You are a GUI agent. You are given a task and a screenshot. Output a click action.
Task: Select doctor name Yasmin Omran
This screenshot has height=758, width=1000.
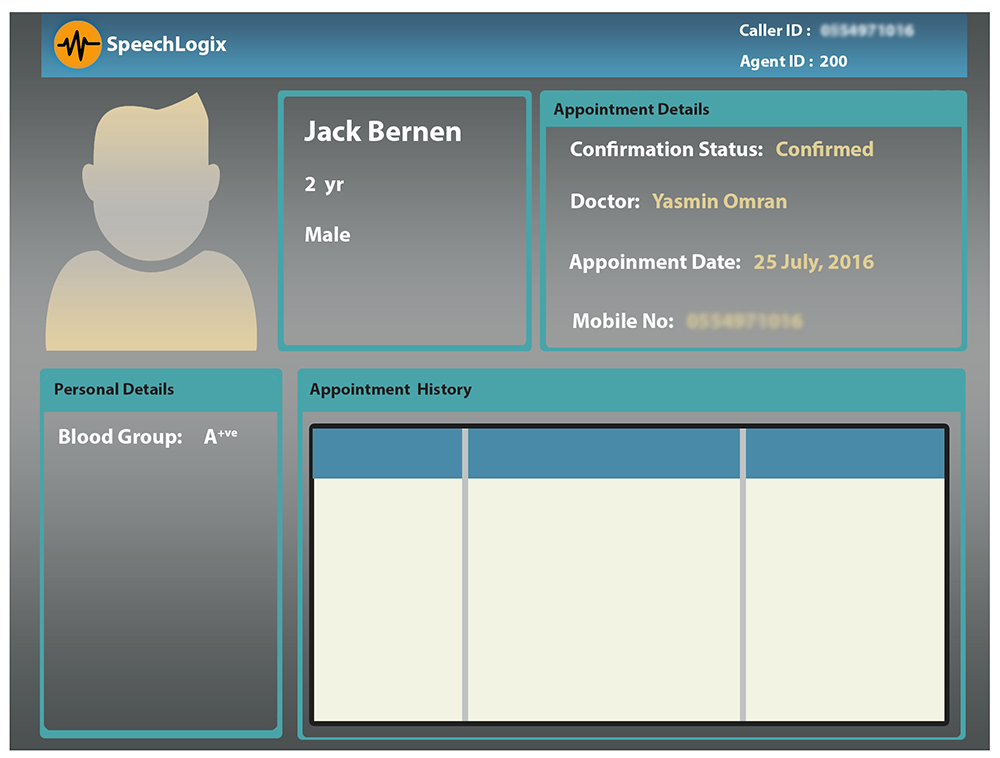click(x=719, y=202)
